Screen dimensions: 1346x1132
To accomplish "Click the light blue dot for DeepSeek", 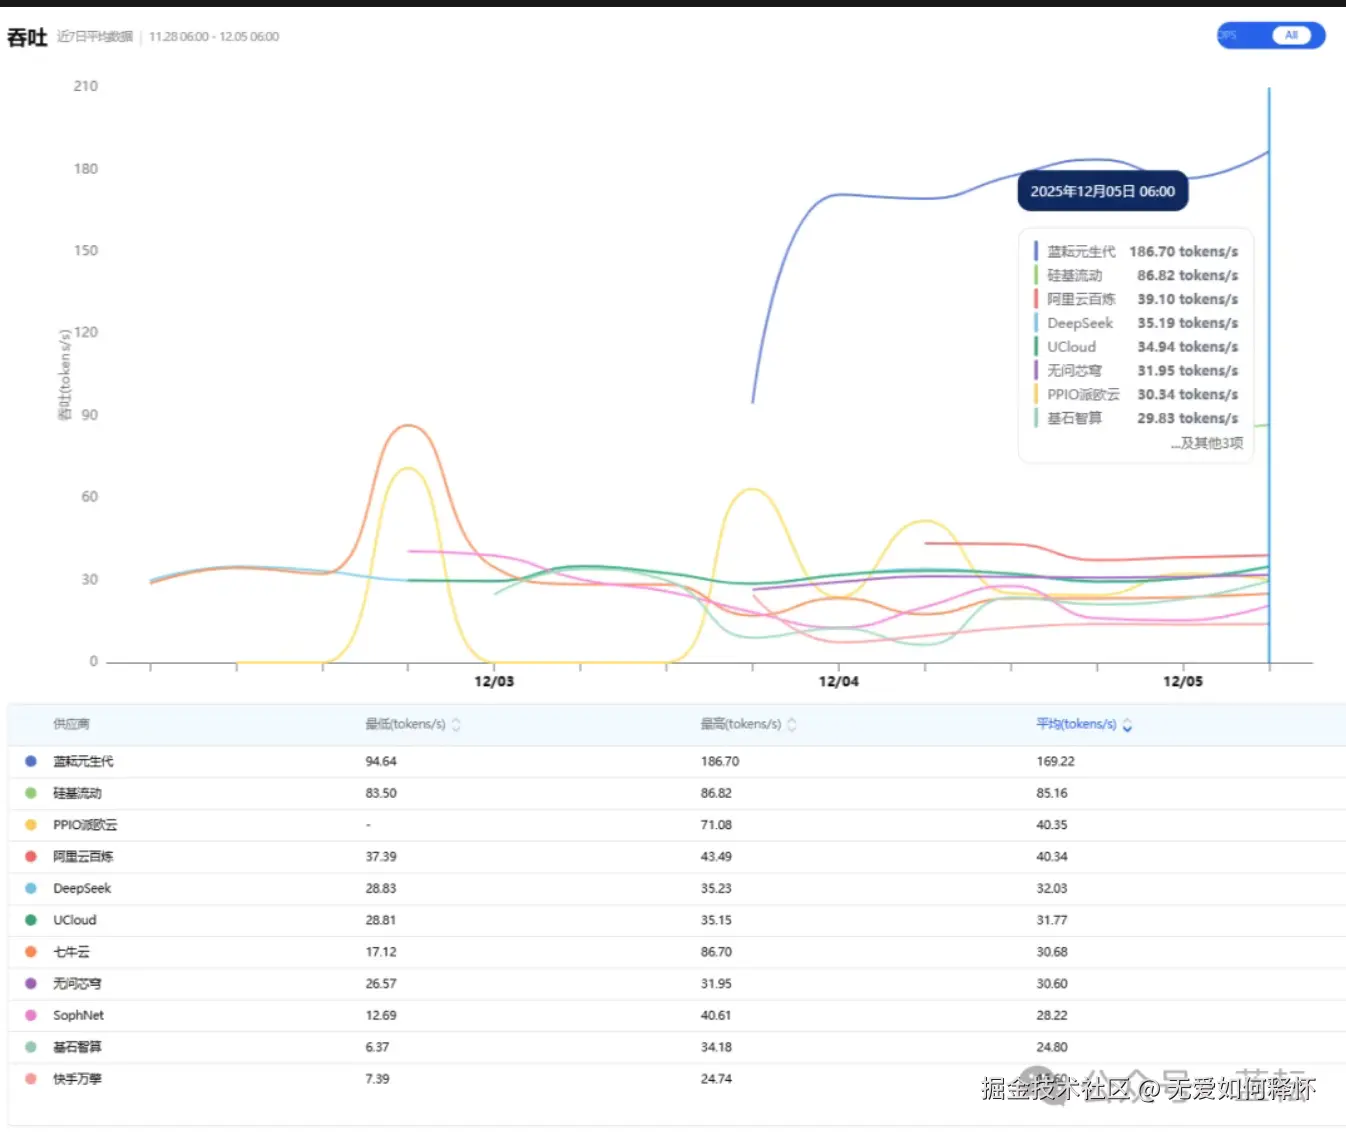I will click(x=31, y=888).
